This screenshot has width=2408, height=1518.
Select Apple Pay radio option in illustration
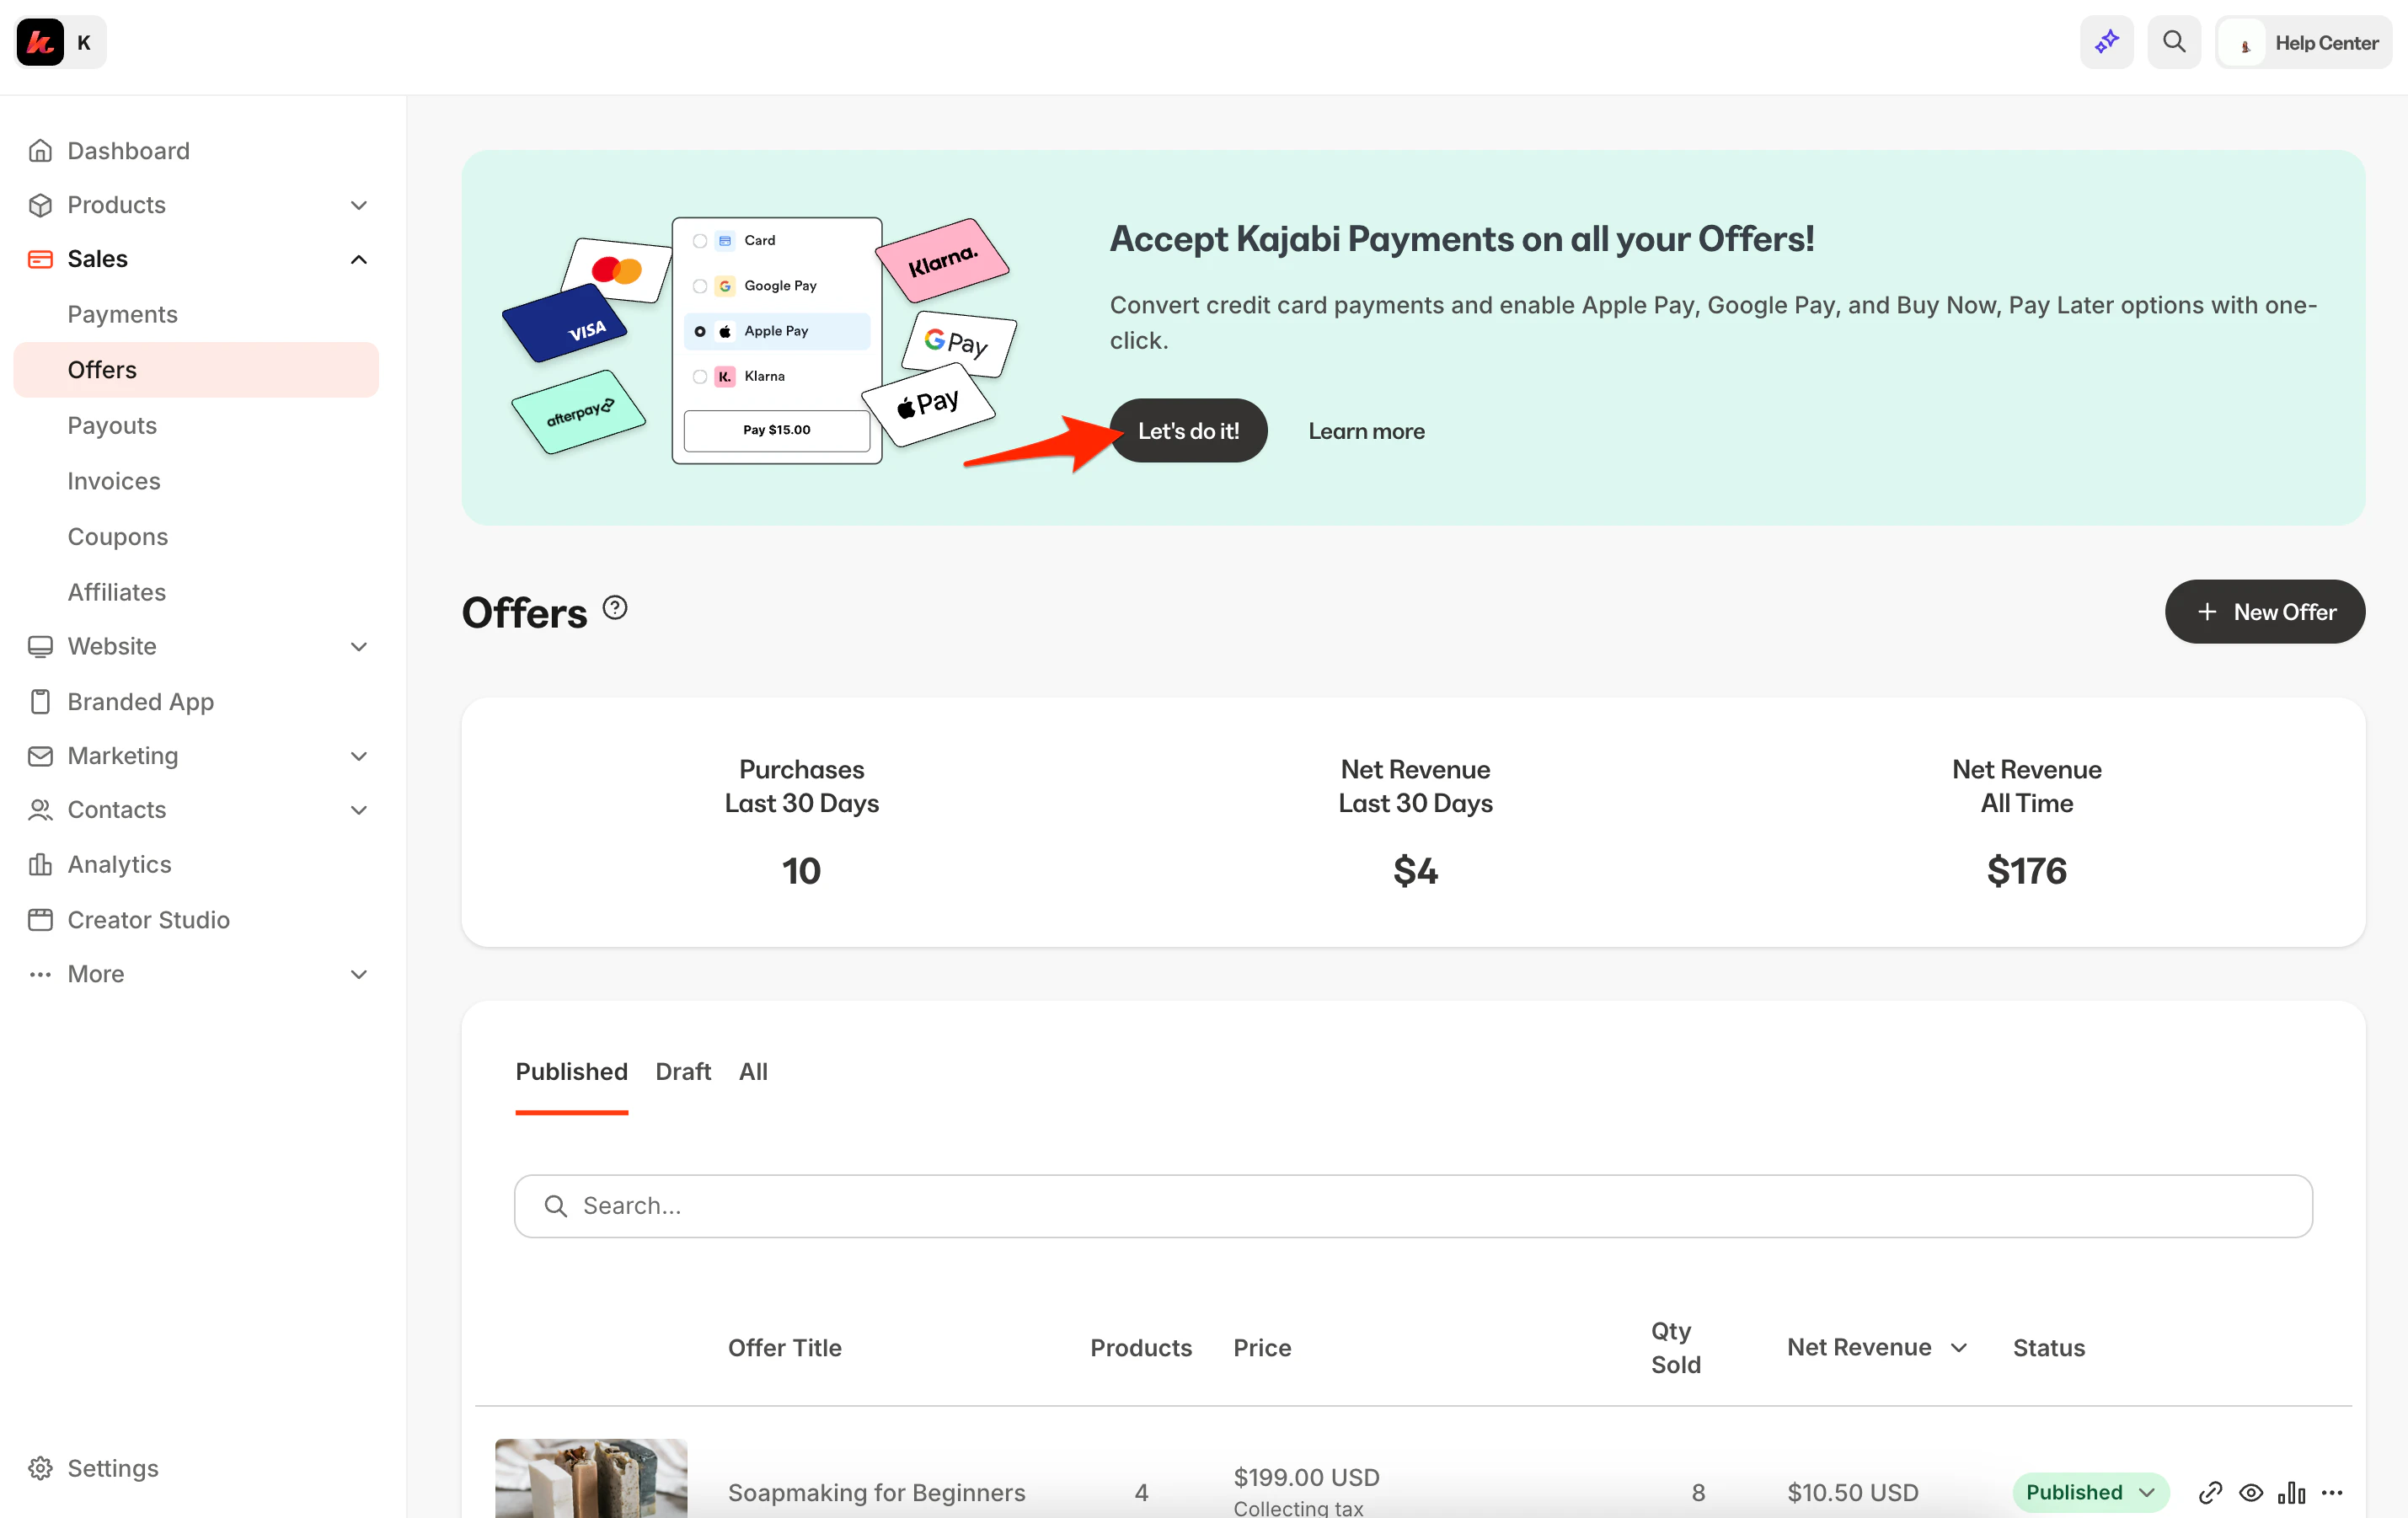(700, 331)
